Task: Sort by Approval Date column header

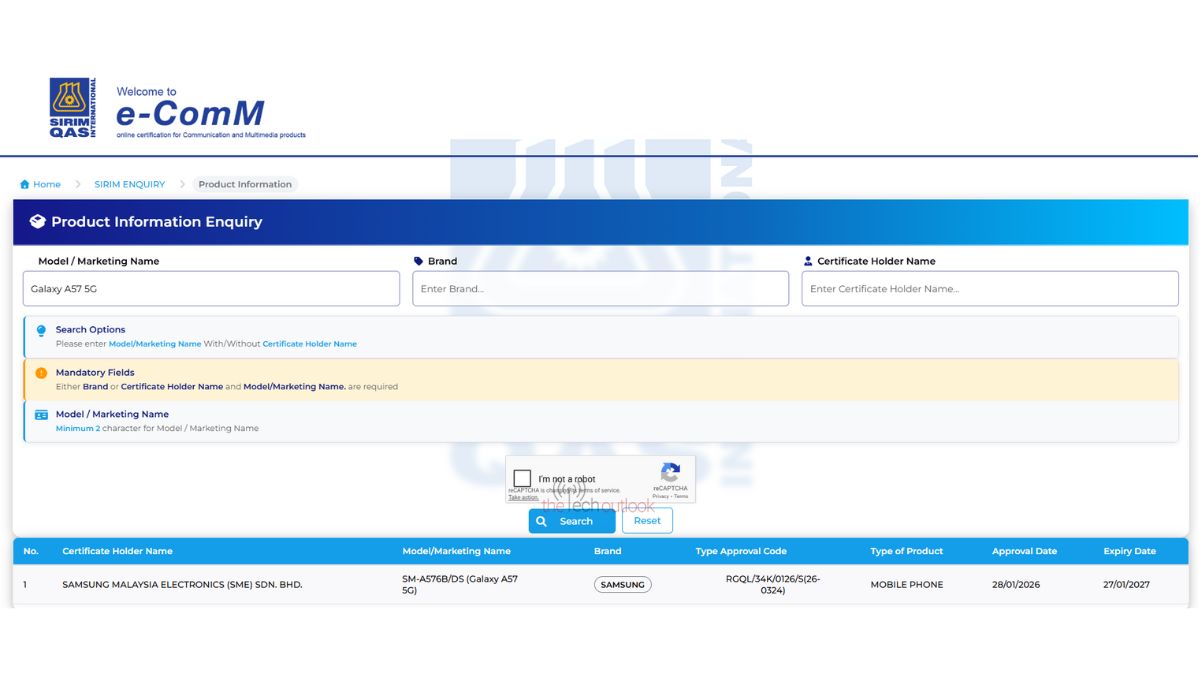Action: pyautogui.click(x=1024, y=551)
